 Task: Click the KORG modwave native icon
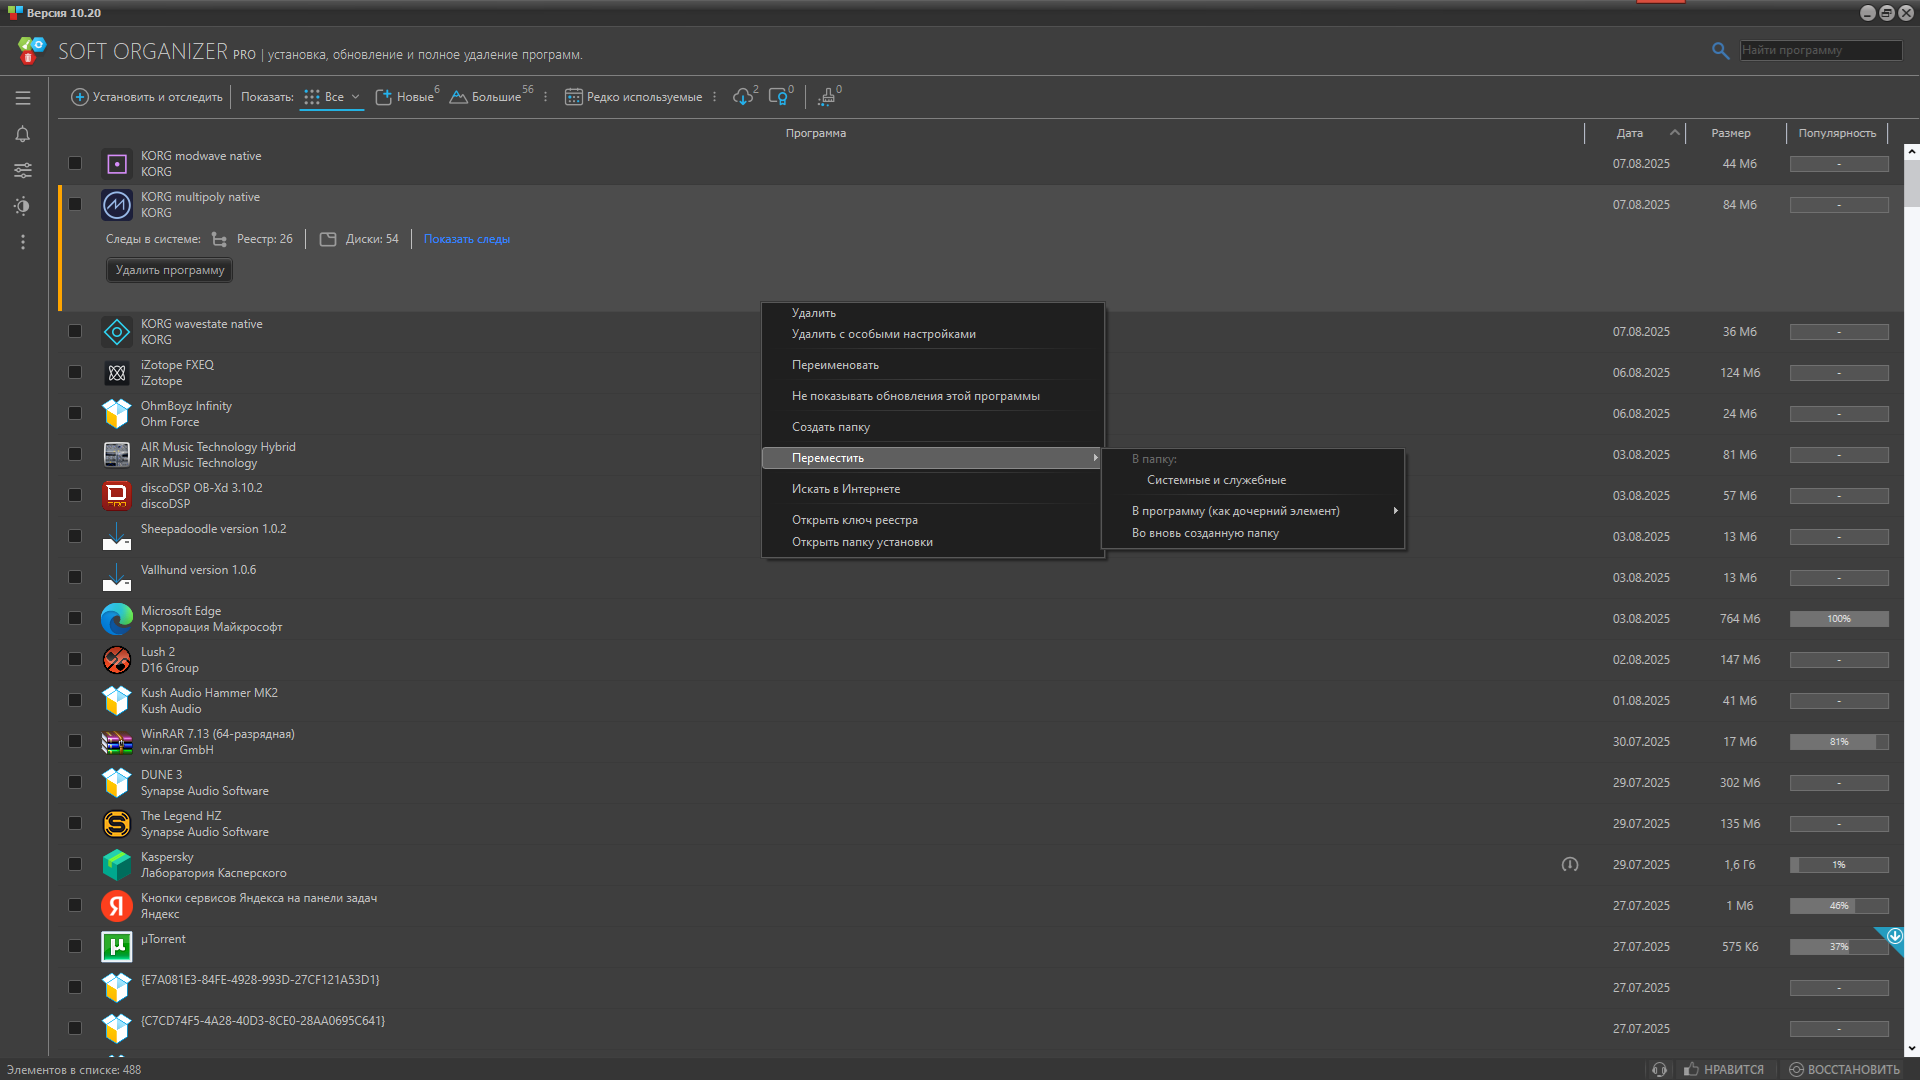(117, 164)
